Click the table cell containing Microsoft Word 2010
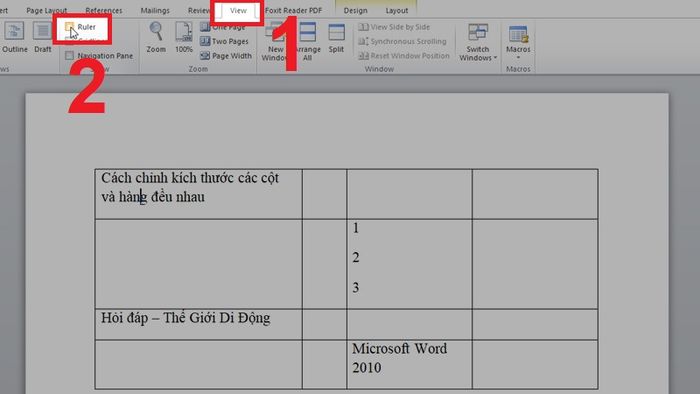Viewport: 700px width, 394px height. (x=409, y=364)
